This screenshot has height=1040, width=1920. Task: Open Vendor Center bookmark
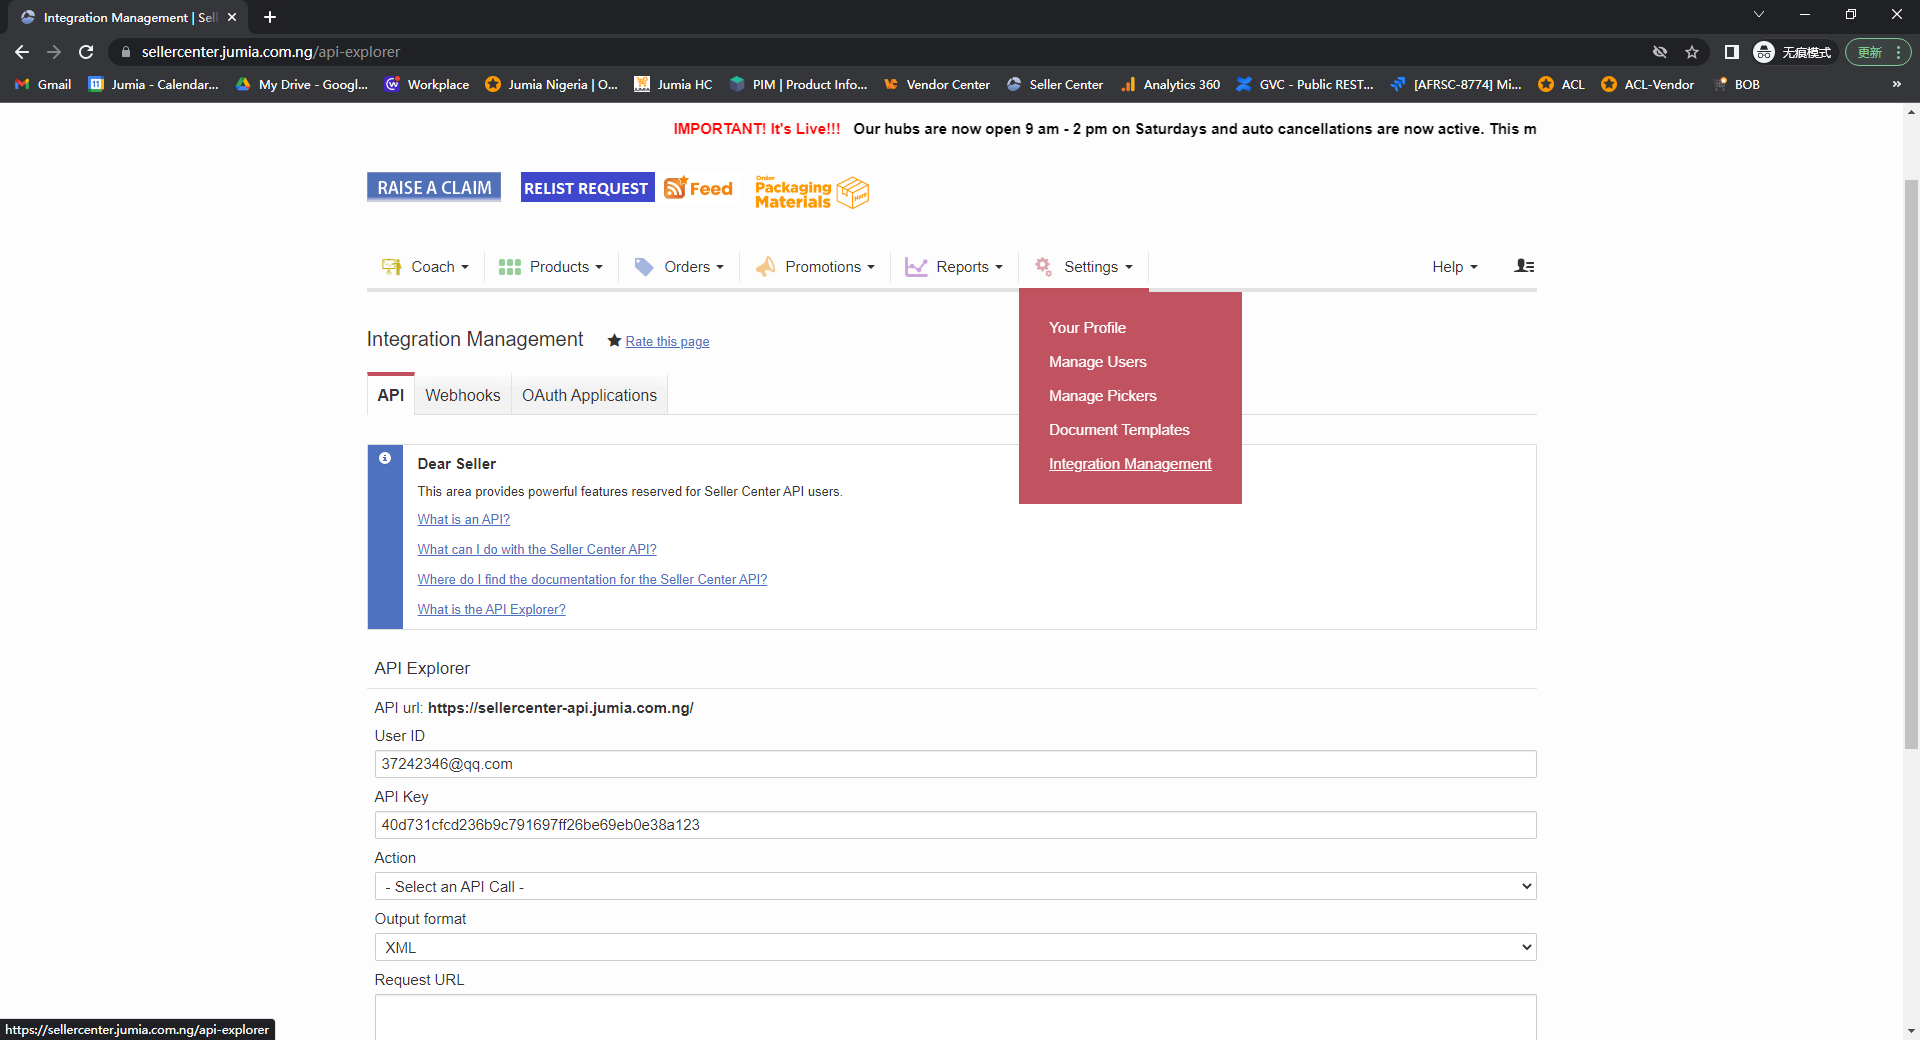click(937, 85)
